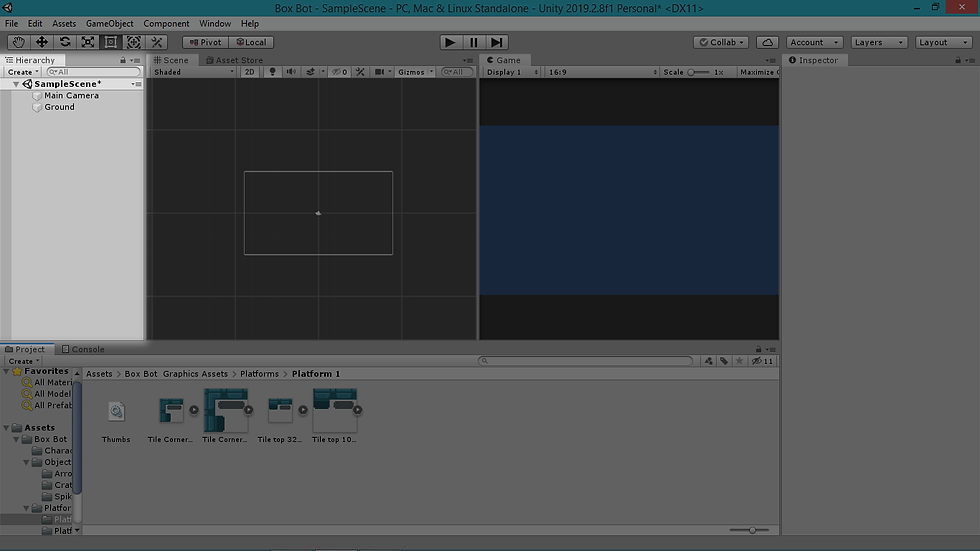Select the combined Transform tool
Image resolution: width=980 pixels, height=551 pixels.
134,42
